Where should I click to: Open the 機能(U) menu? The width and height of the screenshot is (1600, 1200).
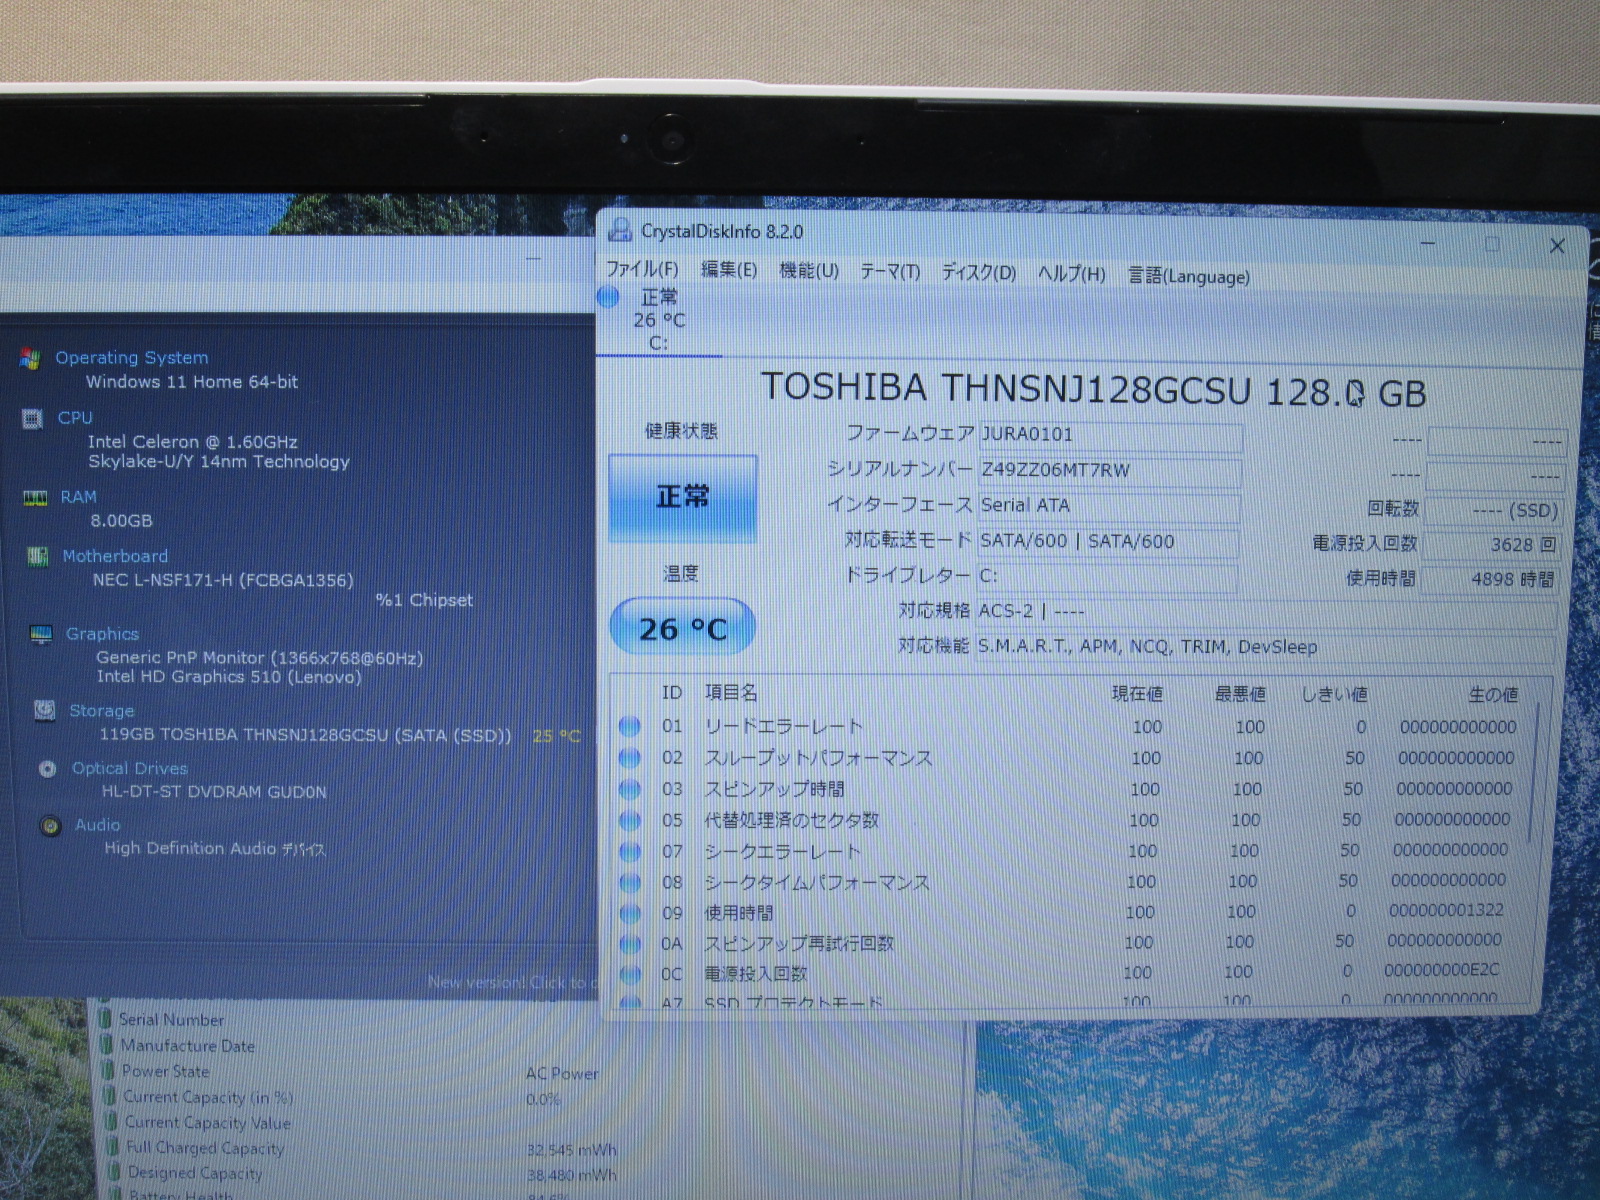tap(808, 271)
